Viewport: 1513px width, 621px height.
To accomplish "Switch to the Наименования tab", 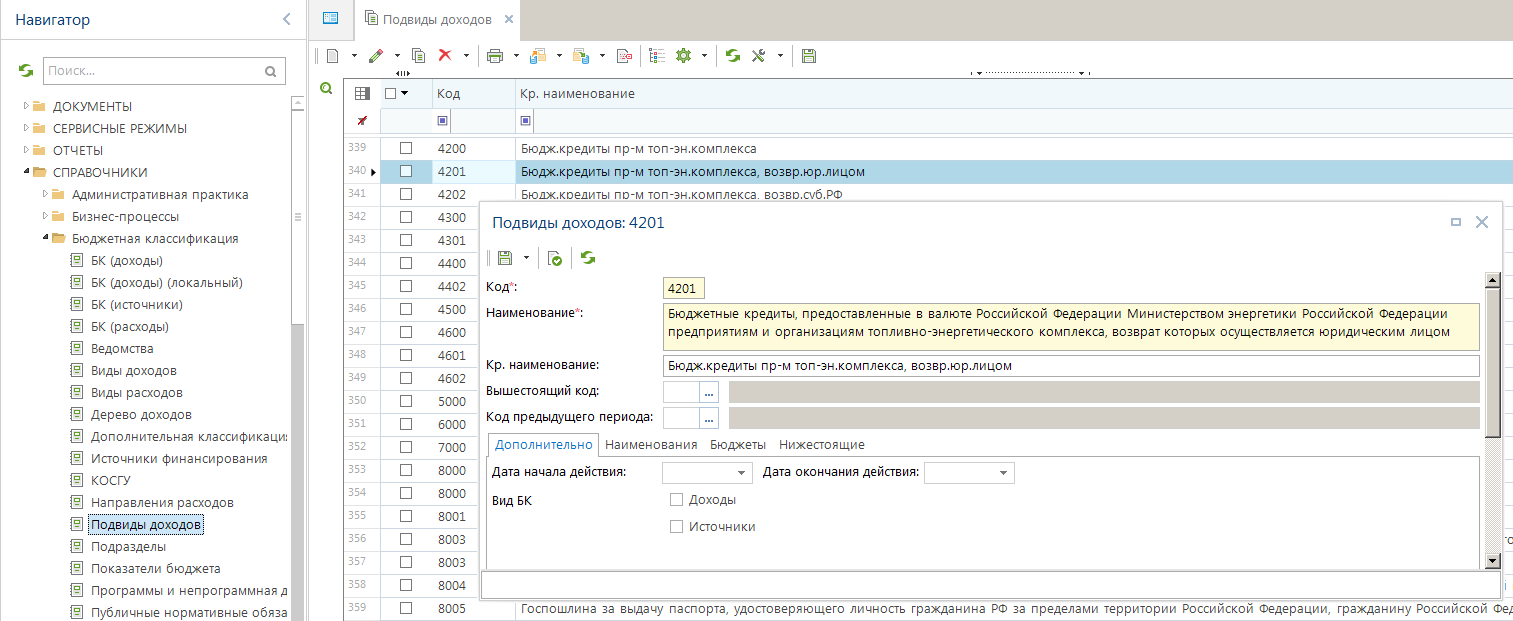I will 651,445.
